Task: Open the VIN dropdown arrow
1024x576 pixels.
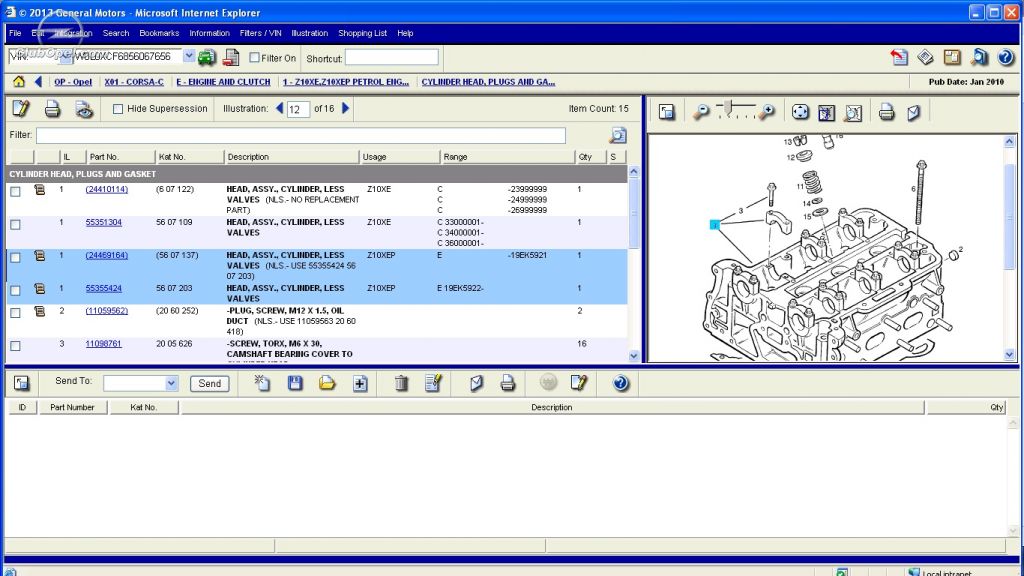Action: click(189, 56)
